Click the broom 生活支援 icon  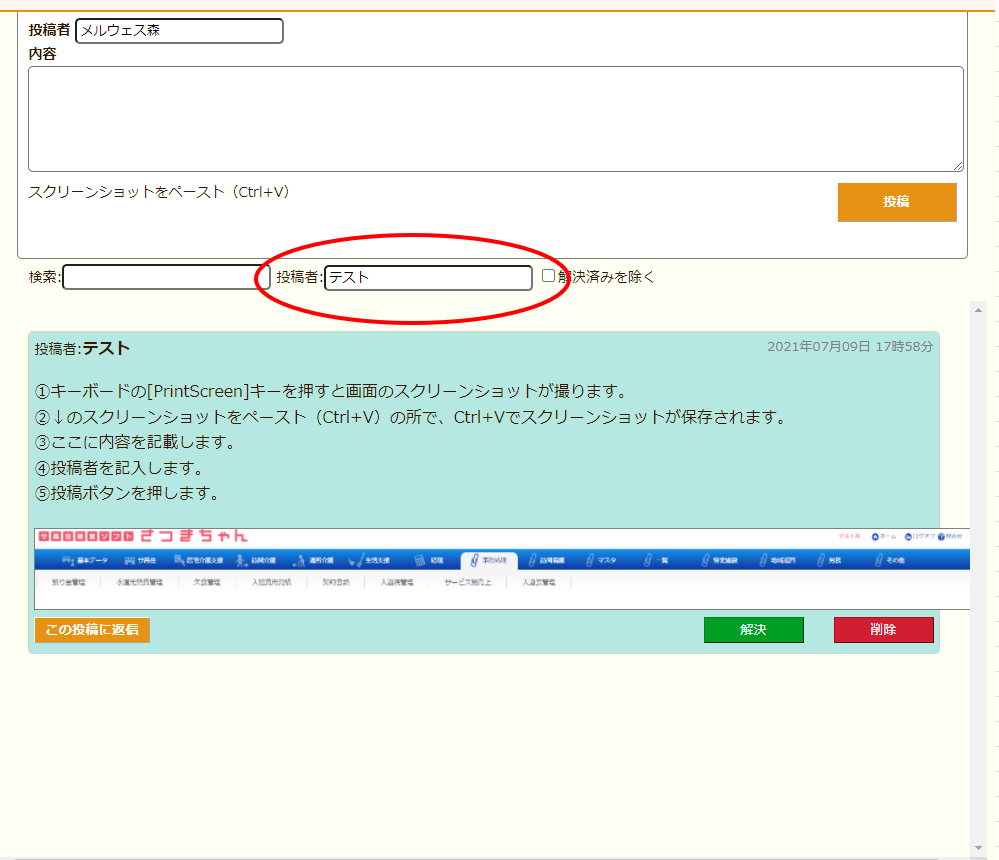click(355, 561)
